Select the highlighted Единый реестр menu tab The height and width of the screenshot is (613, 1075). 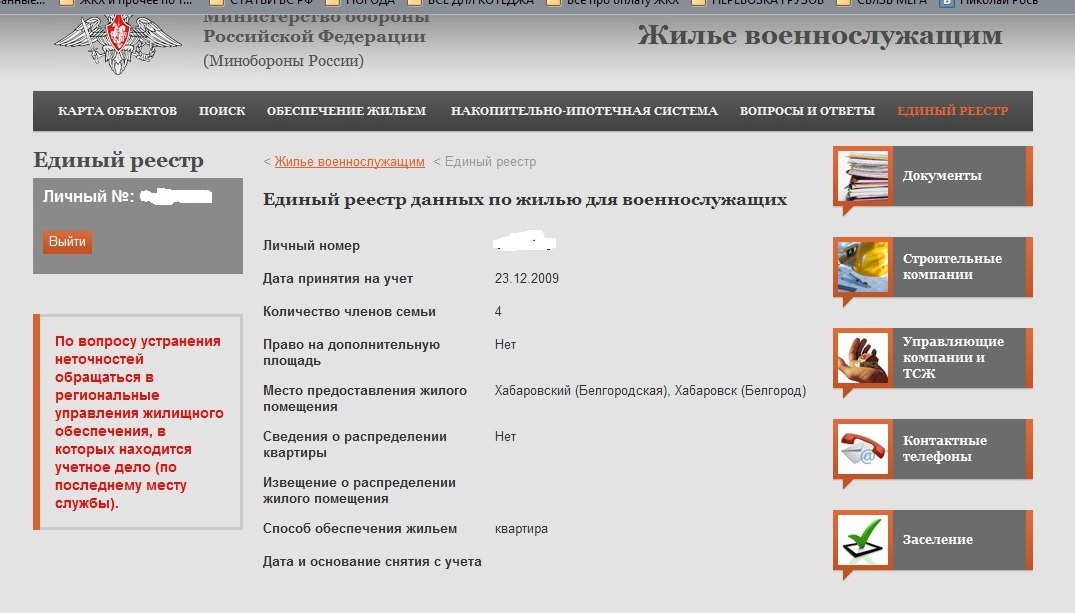click(952, 111)
